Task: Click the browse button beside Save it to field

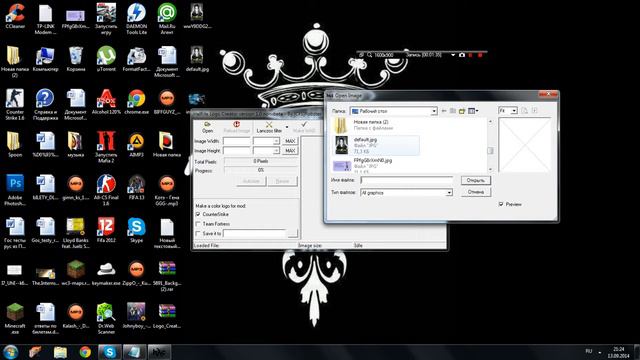Action: 293,233
